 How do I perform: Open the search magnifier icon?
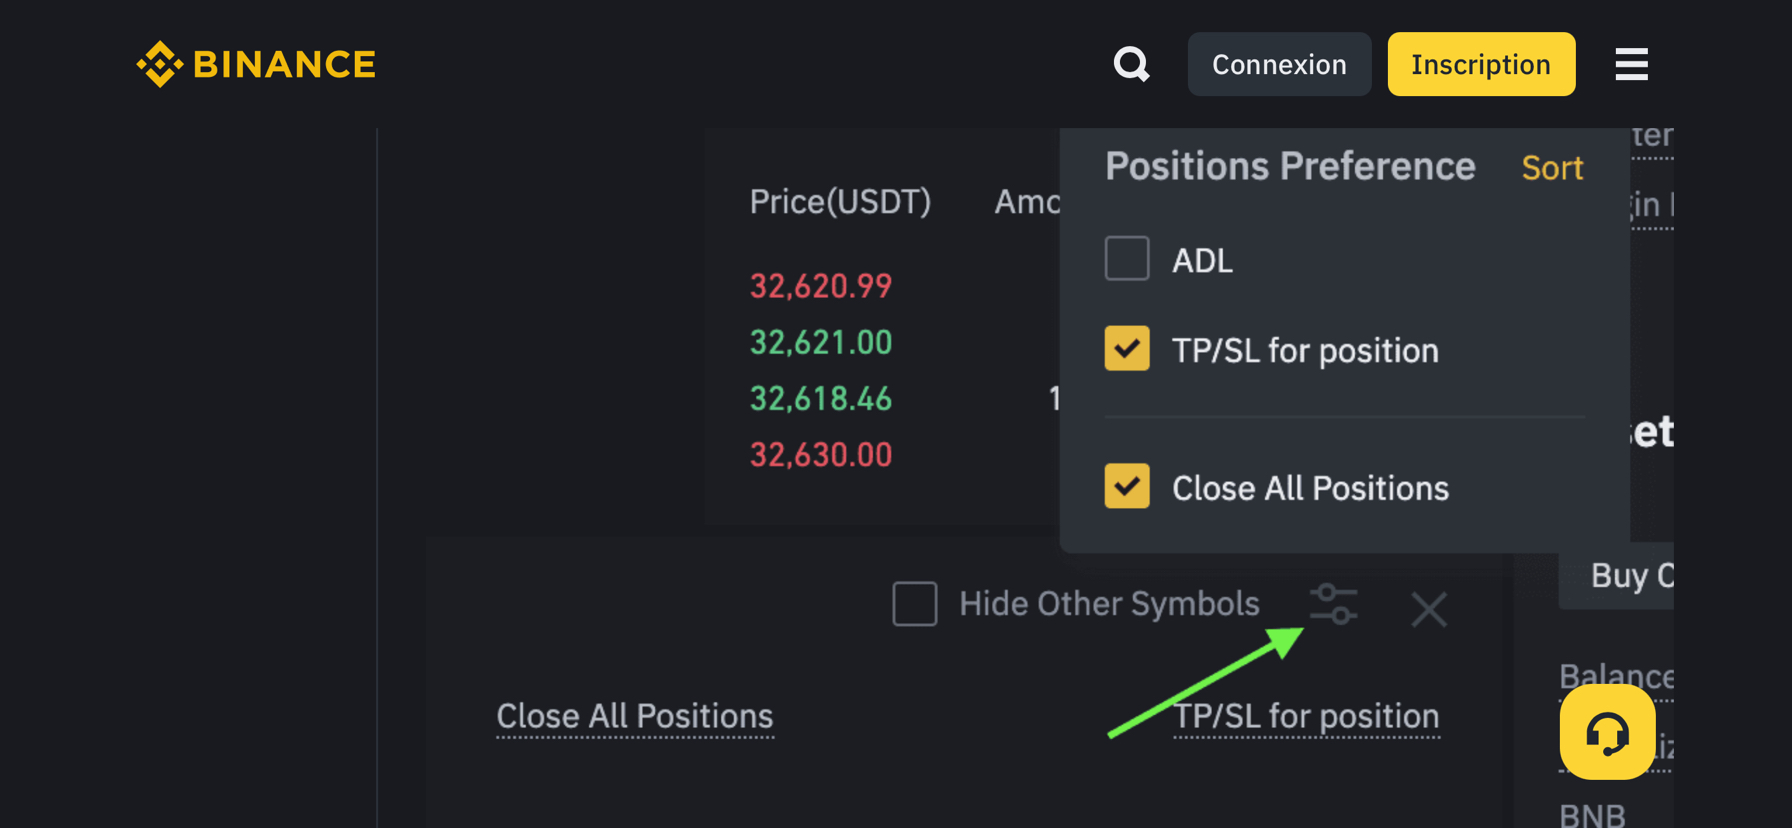(1131, 64)
